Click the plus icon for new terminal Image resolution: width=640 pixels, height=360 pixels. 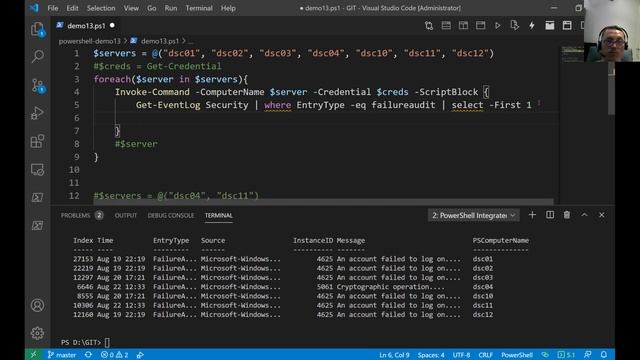pos(532,215)
